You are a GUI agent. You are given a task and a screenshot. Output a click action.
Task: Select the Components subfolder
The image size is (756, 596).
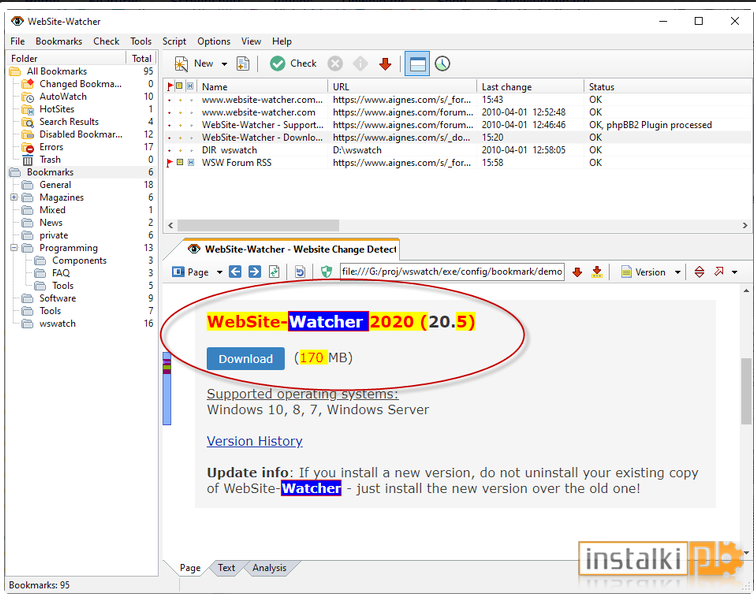tap(79, 260)
